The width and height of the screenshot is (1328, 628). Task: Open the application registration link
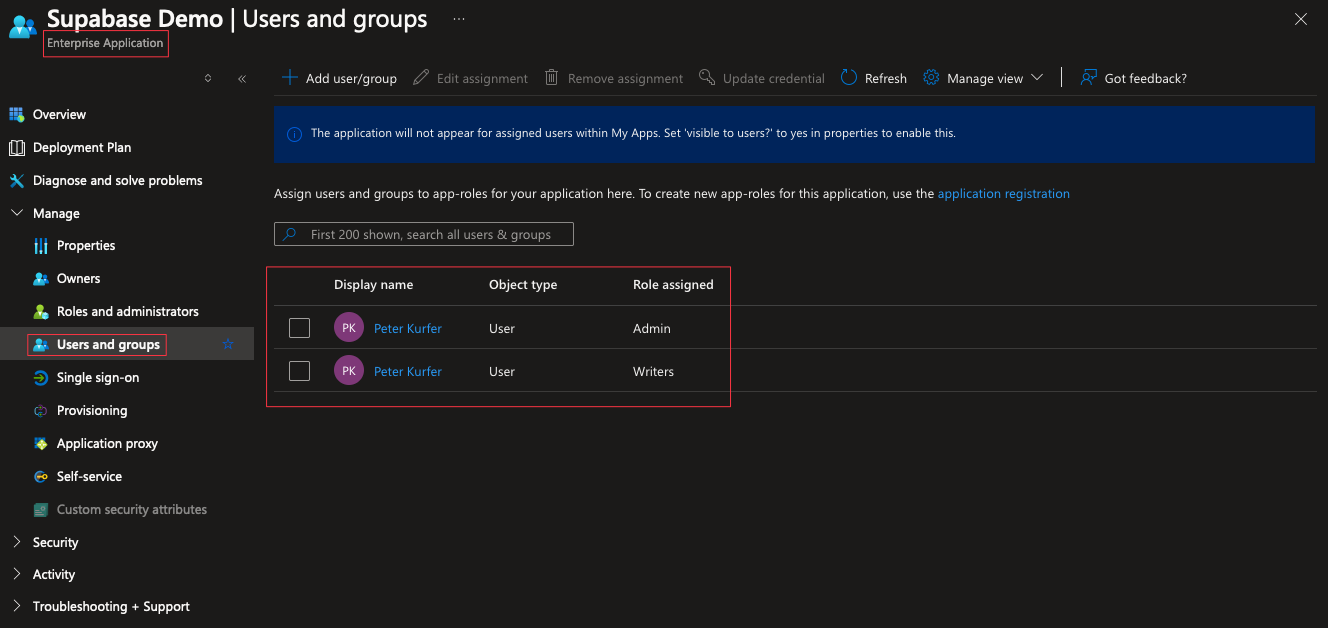(1004, 194)
